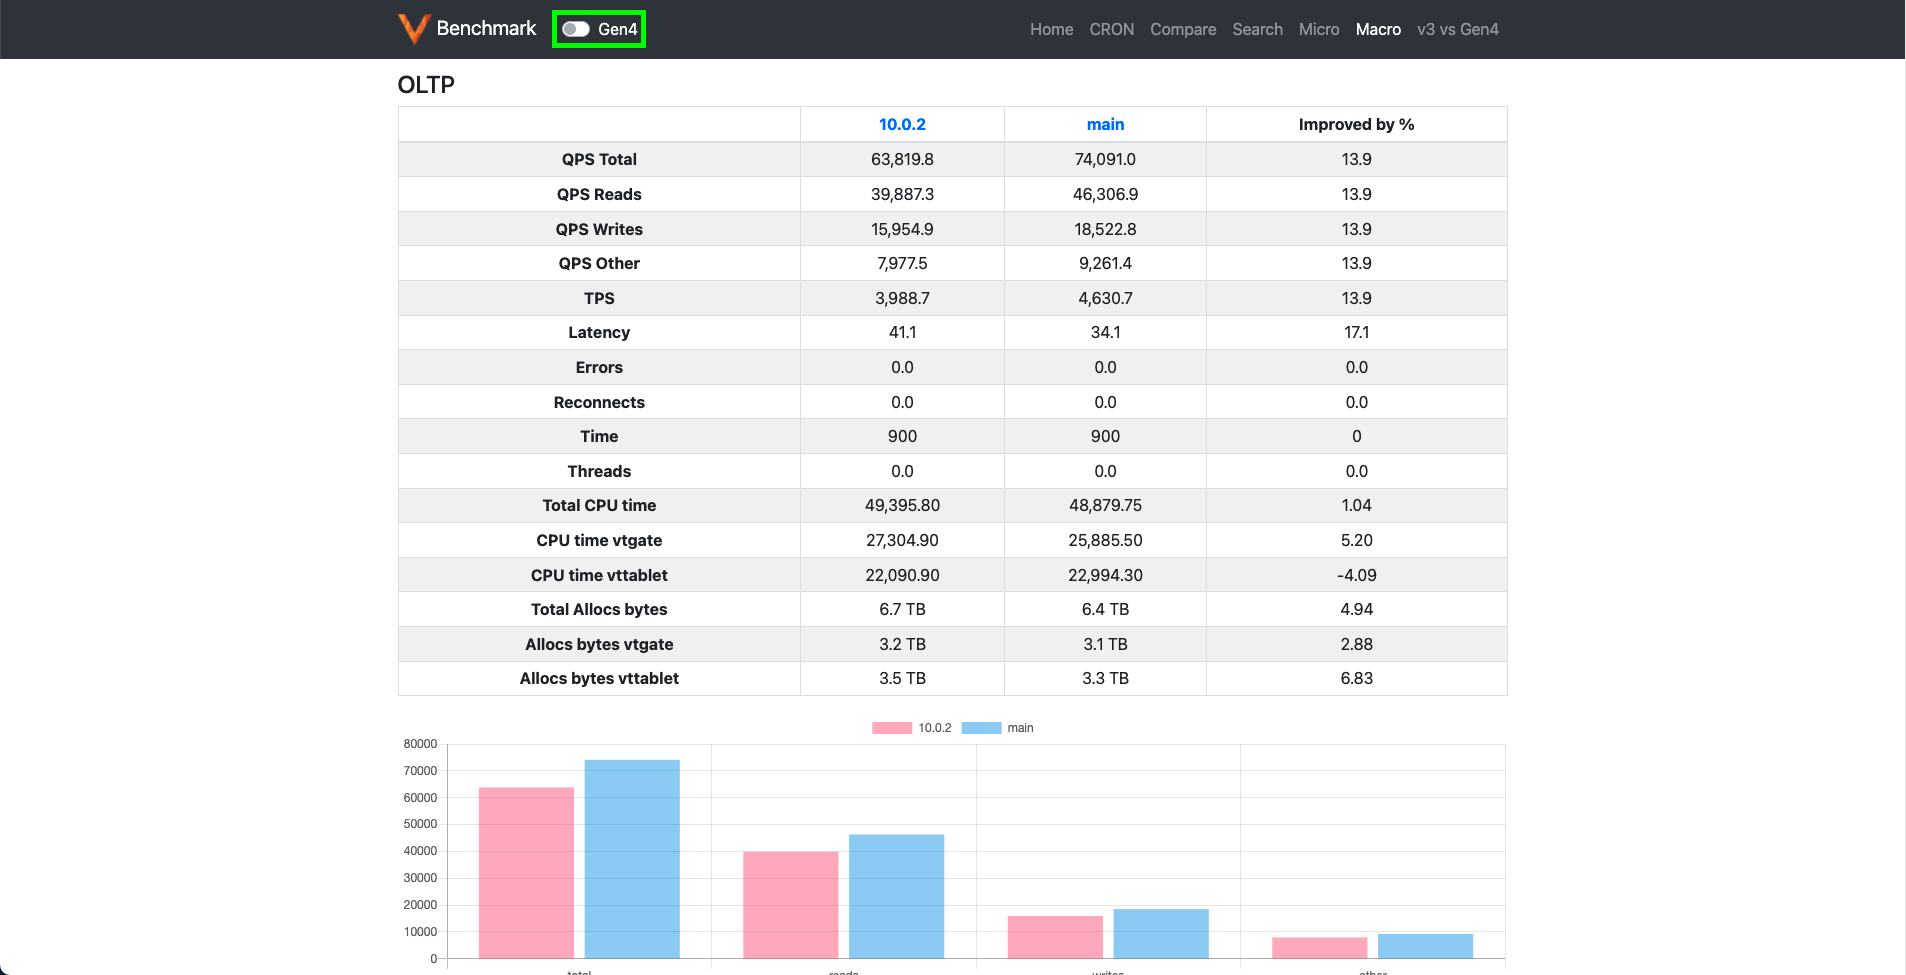The image size is (1906, 975).
Task: Click the 10.0.2 column header link
Action: coord(902,124)
